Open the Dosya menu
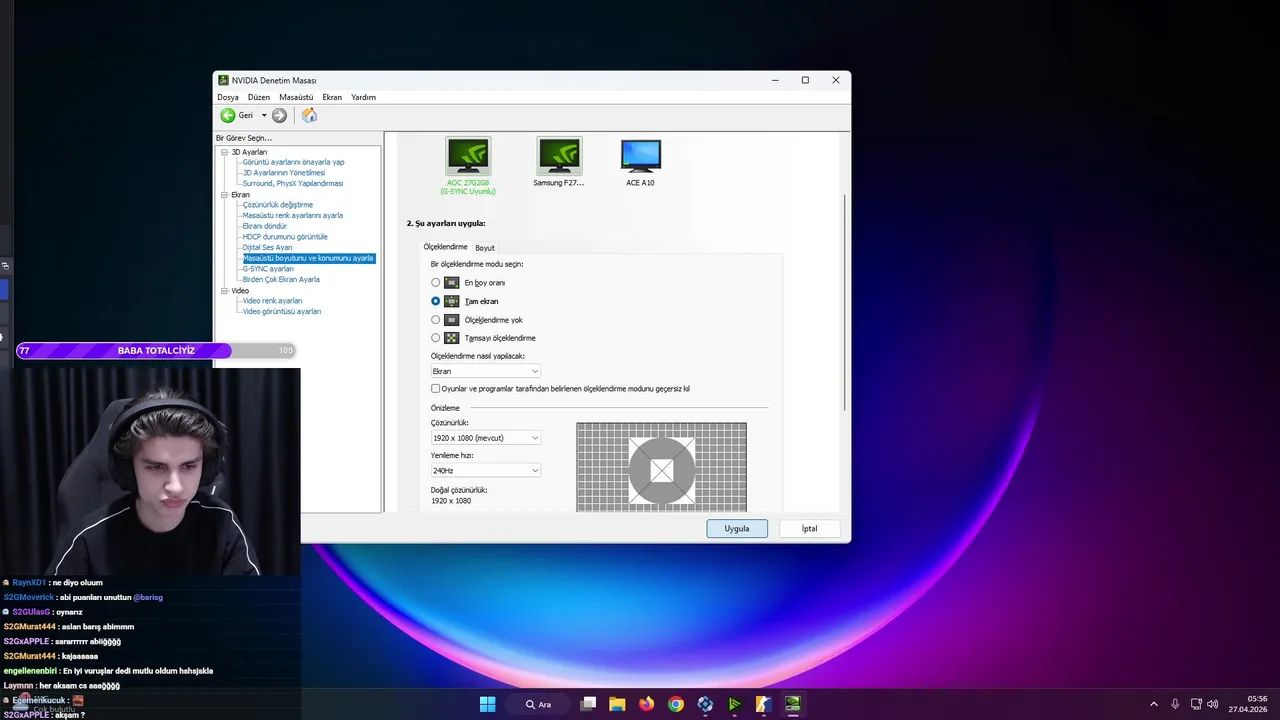The height and width of the screenshot is (720, 1280). (228, 97)
